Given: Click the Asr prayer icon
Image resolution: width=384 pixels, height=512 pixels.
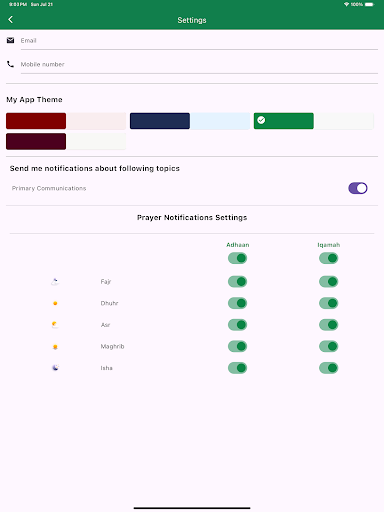Looking at the screenshot, I should click(55, 325).
